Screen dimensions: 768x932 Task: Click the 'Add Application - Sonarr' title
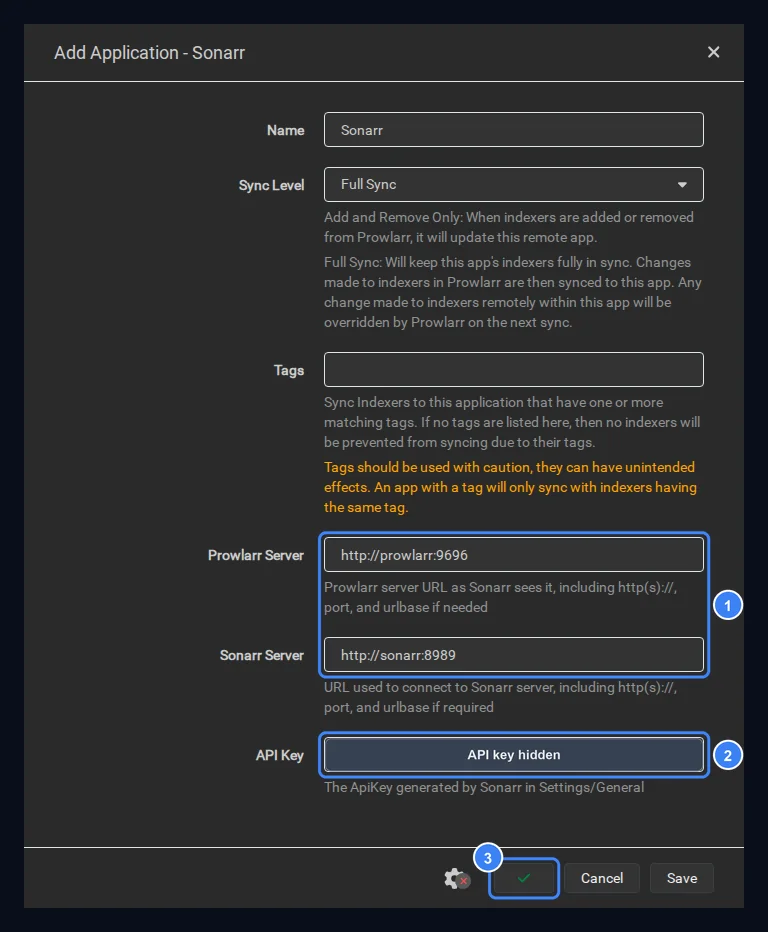149,53
